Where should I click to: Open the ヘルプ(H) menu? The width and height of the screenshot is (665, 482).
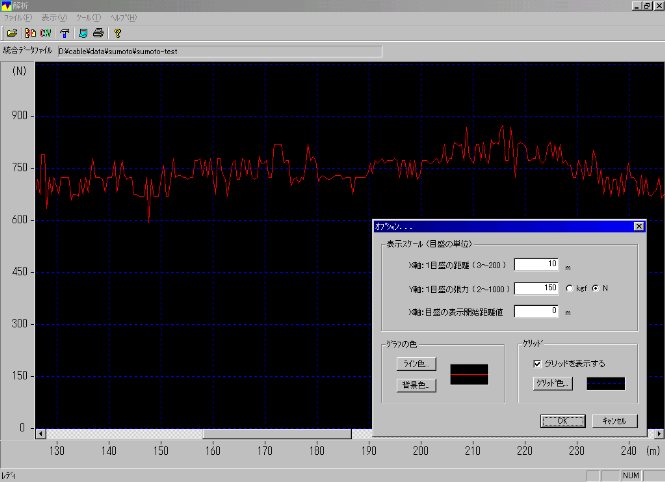123,18
